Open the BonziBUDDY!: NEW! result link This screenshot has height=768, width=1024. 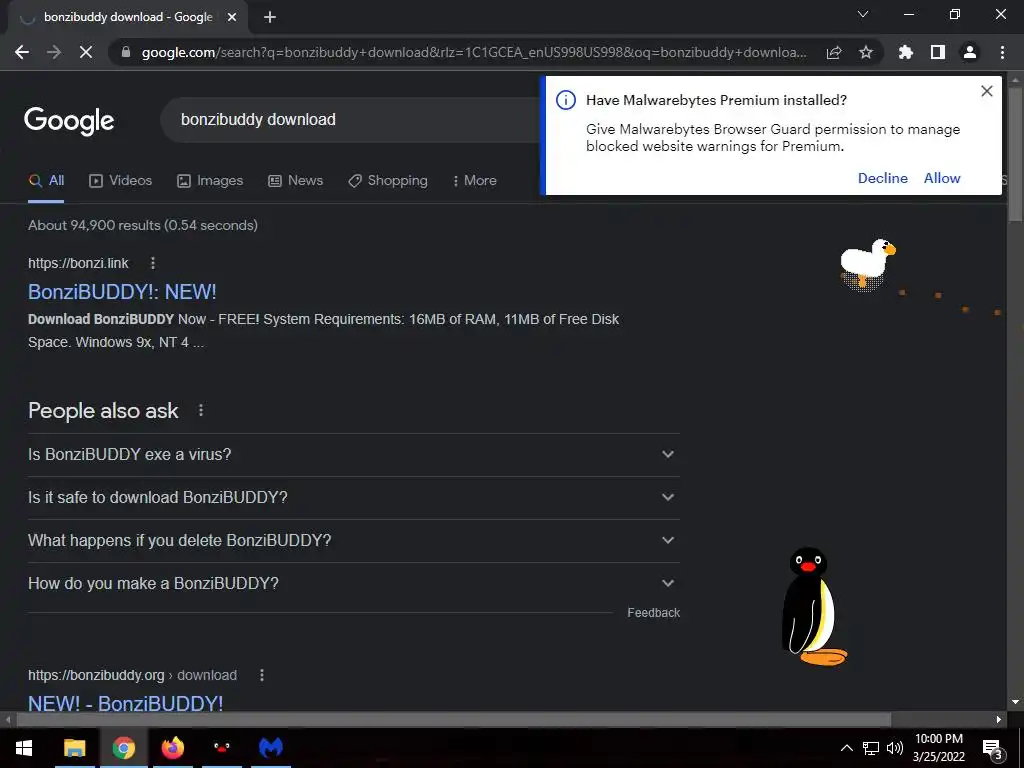coord(122,291)
